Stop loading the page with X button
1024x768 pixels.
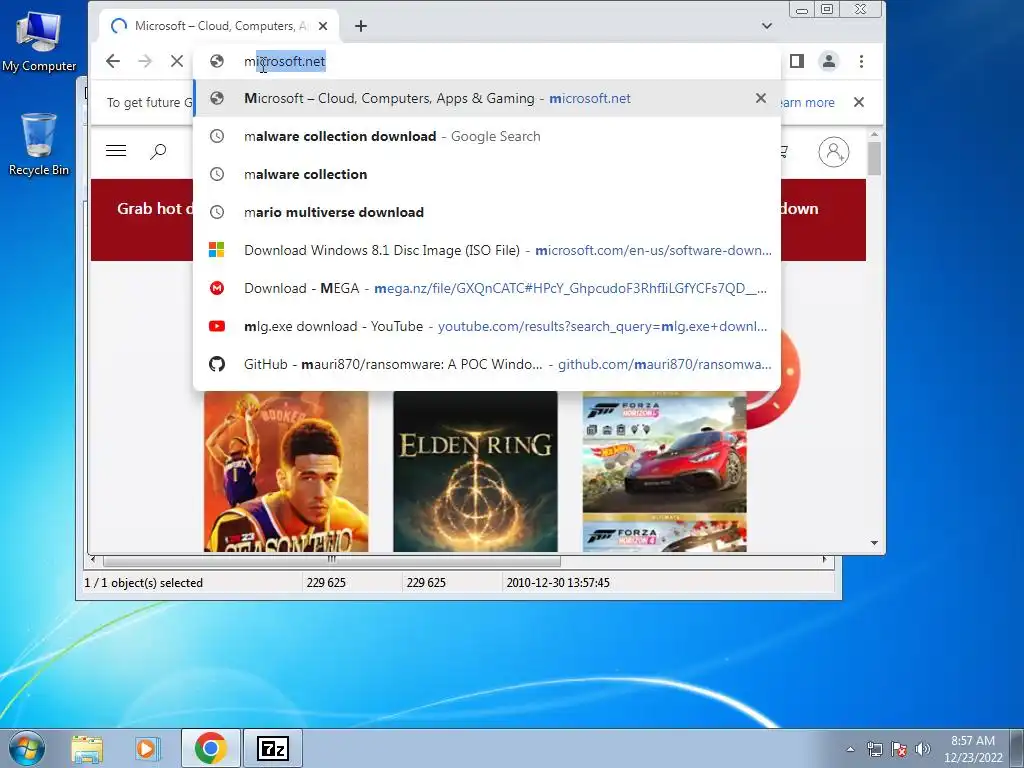(x=176, y=61)
